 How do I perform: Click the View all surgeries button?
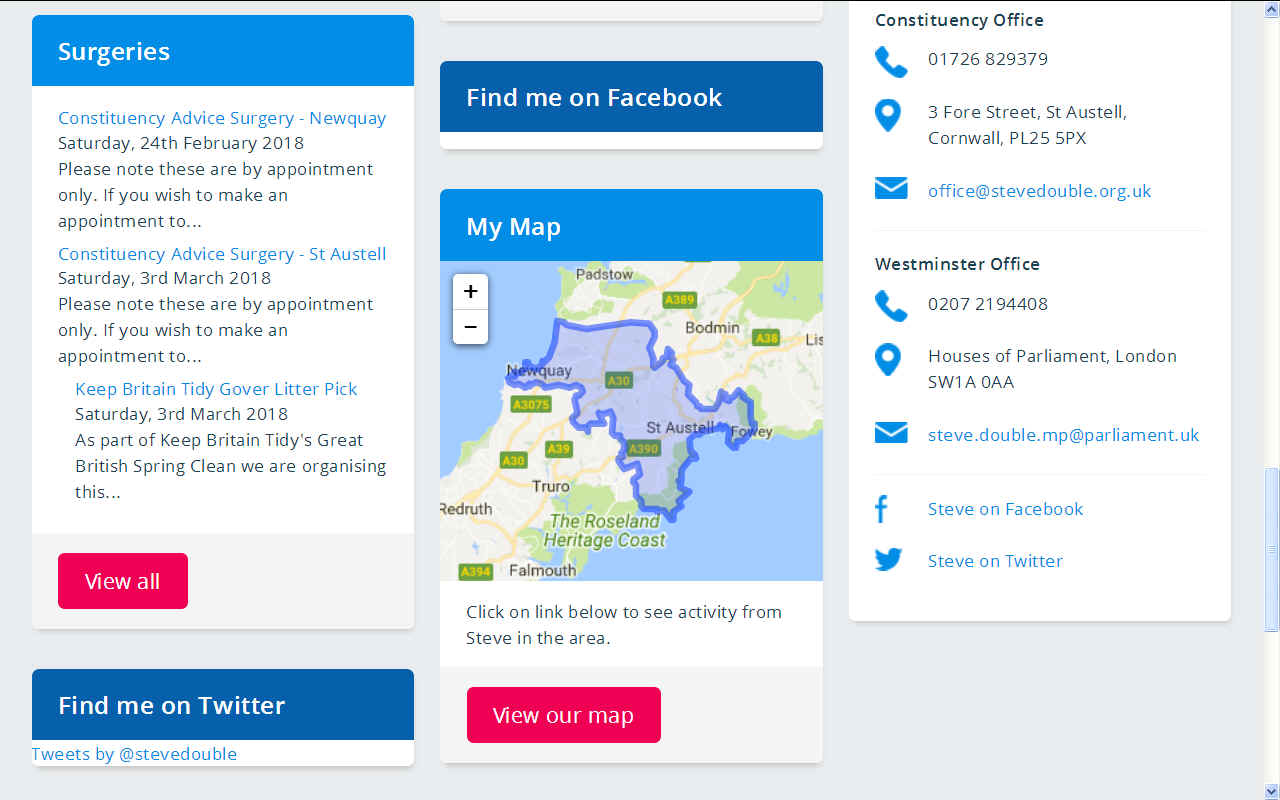[123, 581]
